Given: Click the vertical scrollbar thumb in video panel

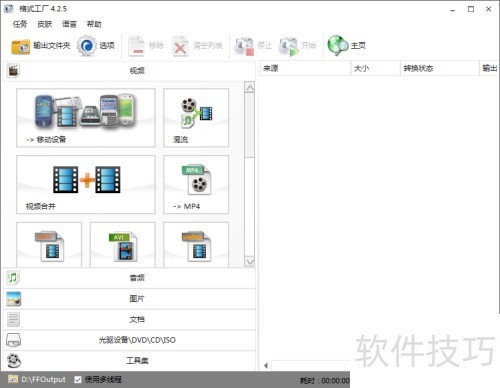Looking at the screenshot, I should [250, 125].
